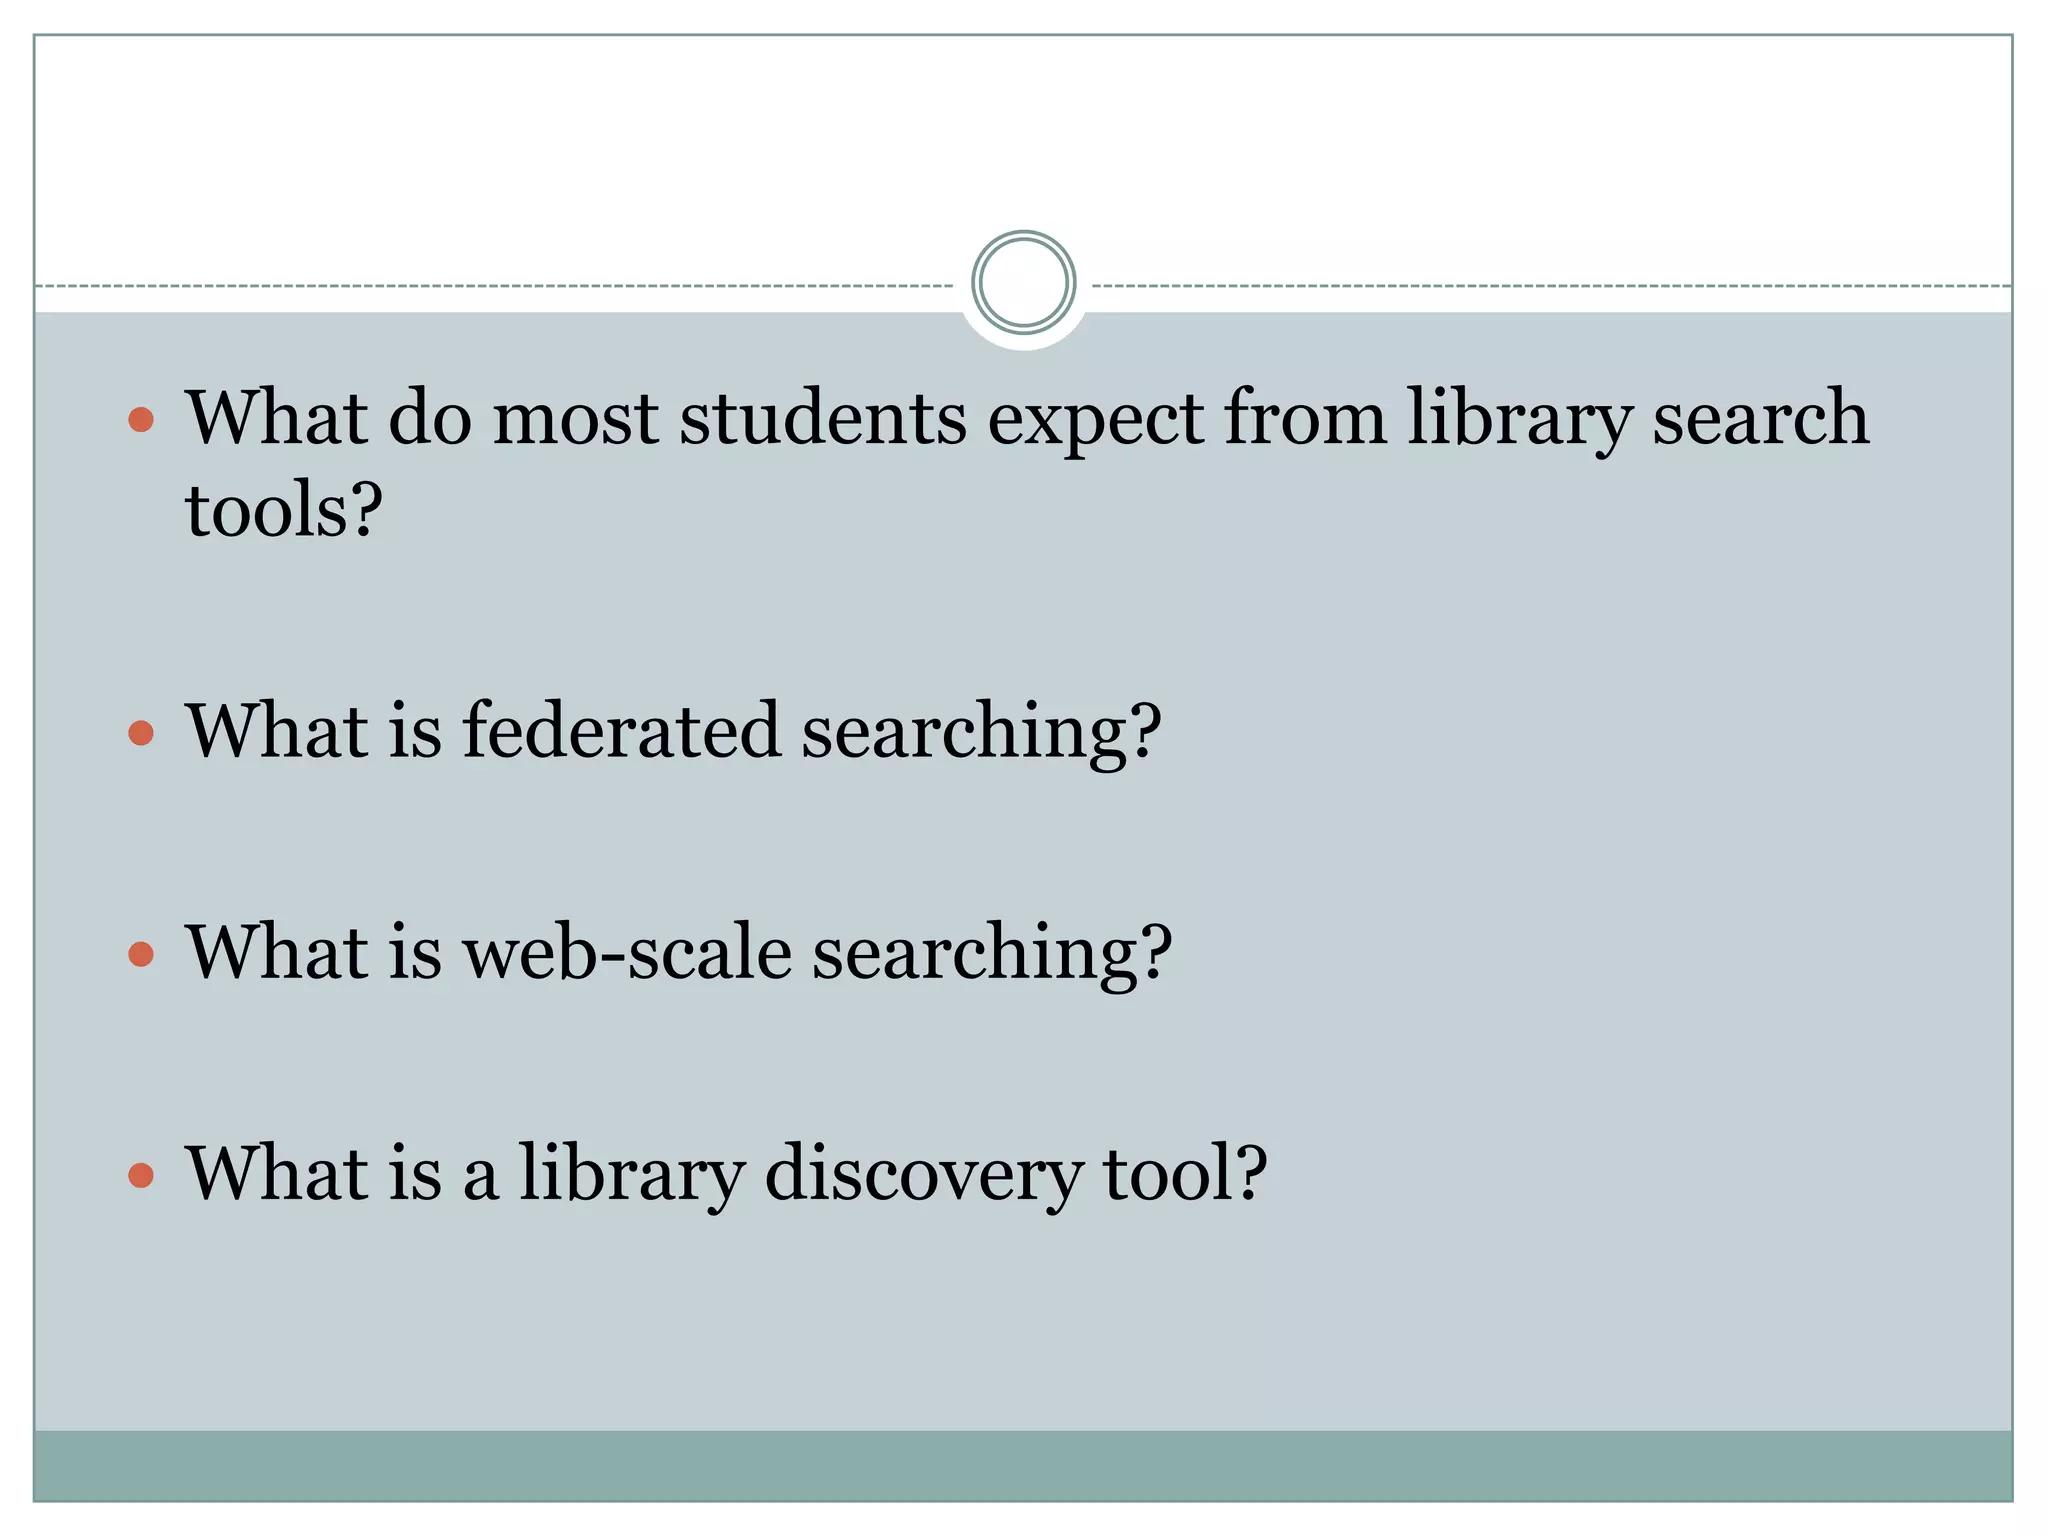Click the "What is web-scale searching?" line
This screenshot has height=1536, width=2048.
(x=678, y=952)
